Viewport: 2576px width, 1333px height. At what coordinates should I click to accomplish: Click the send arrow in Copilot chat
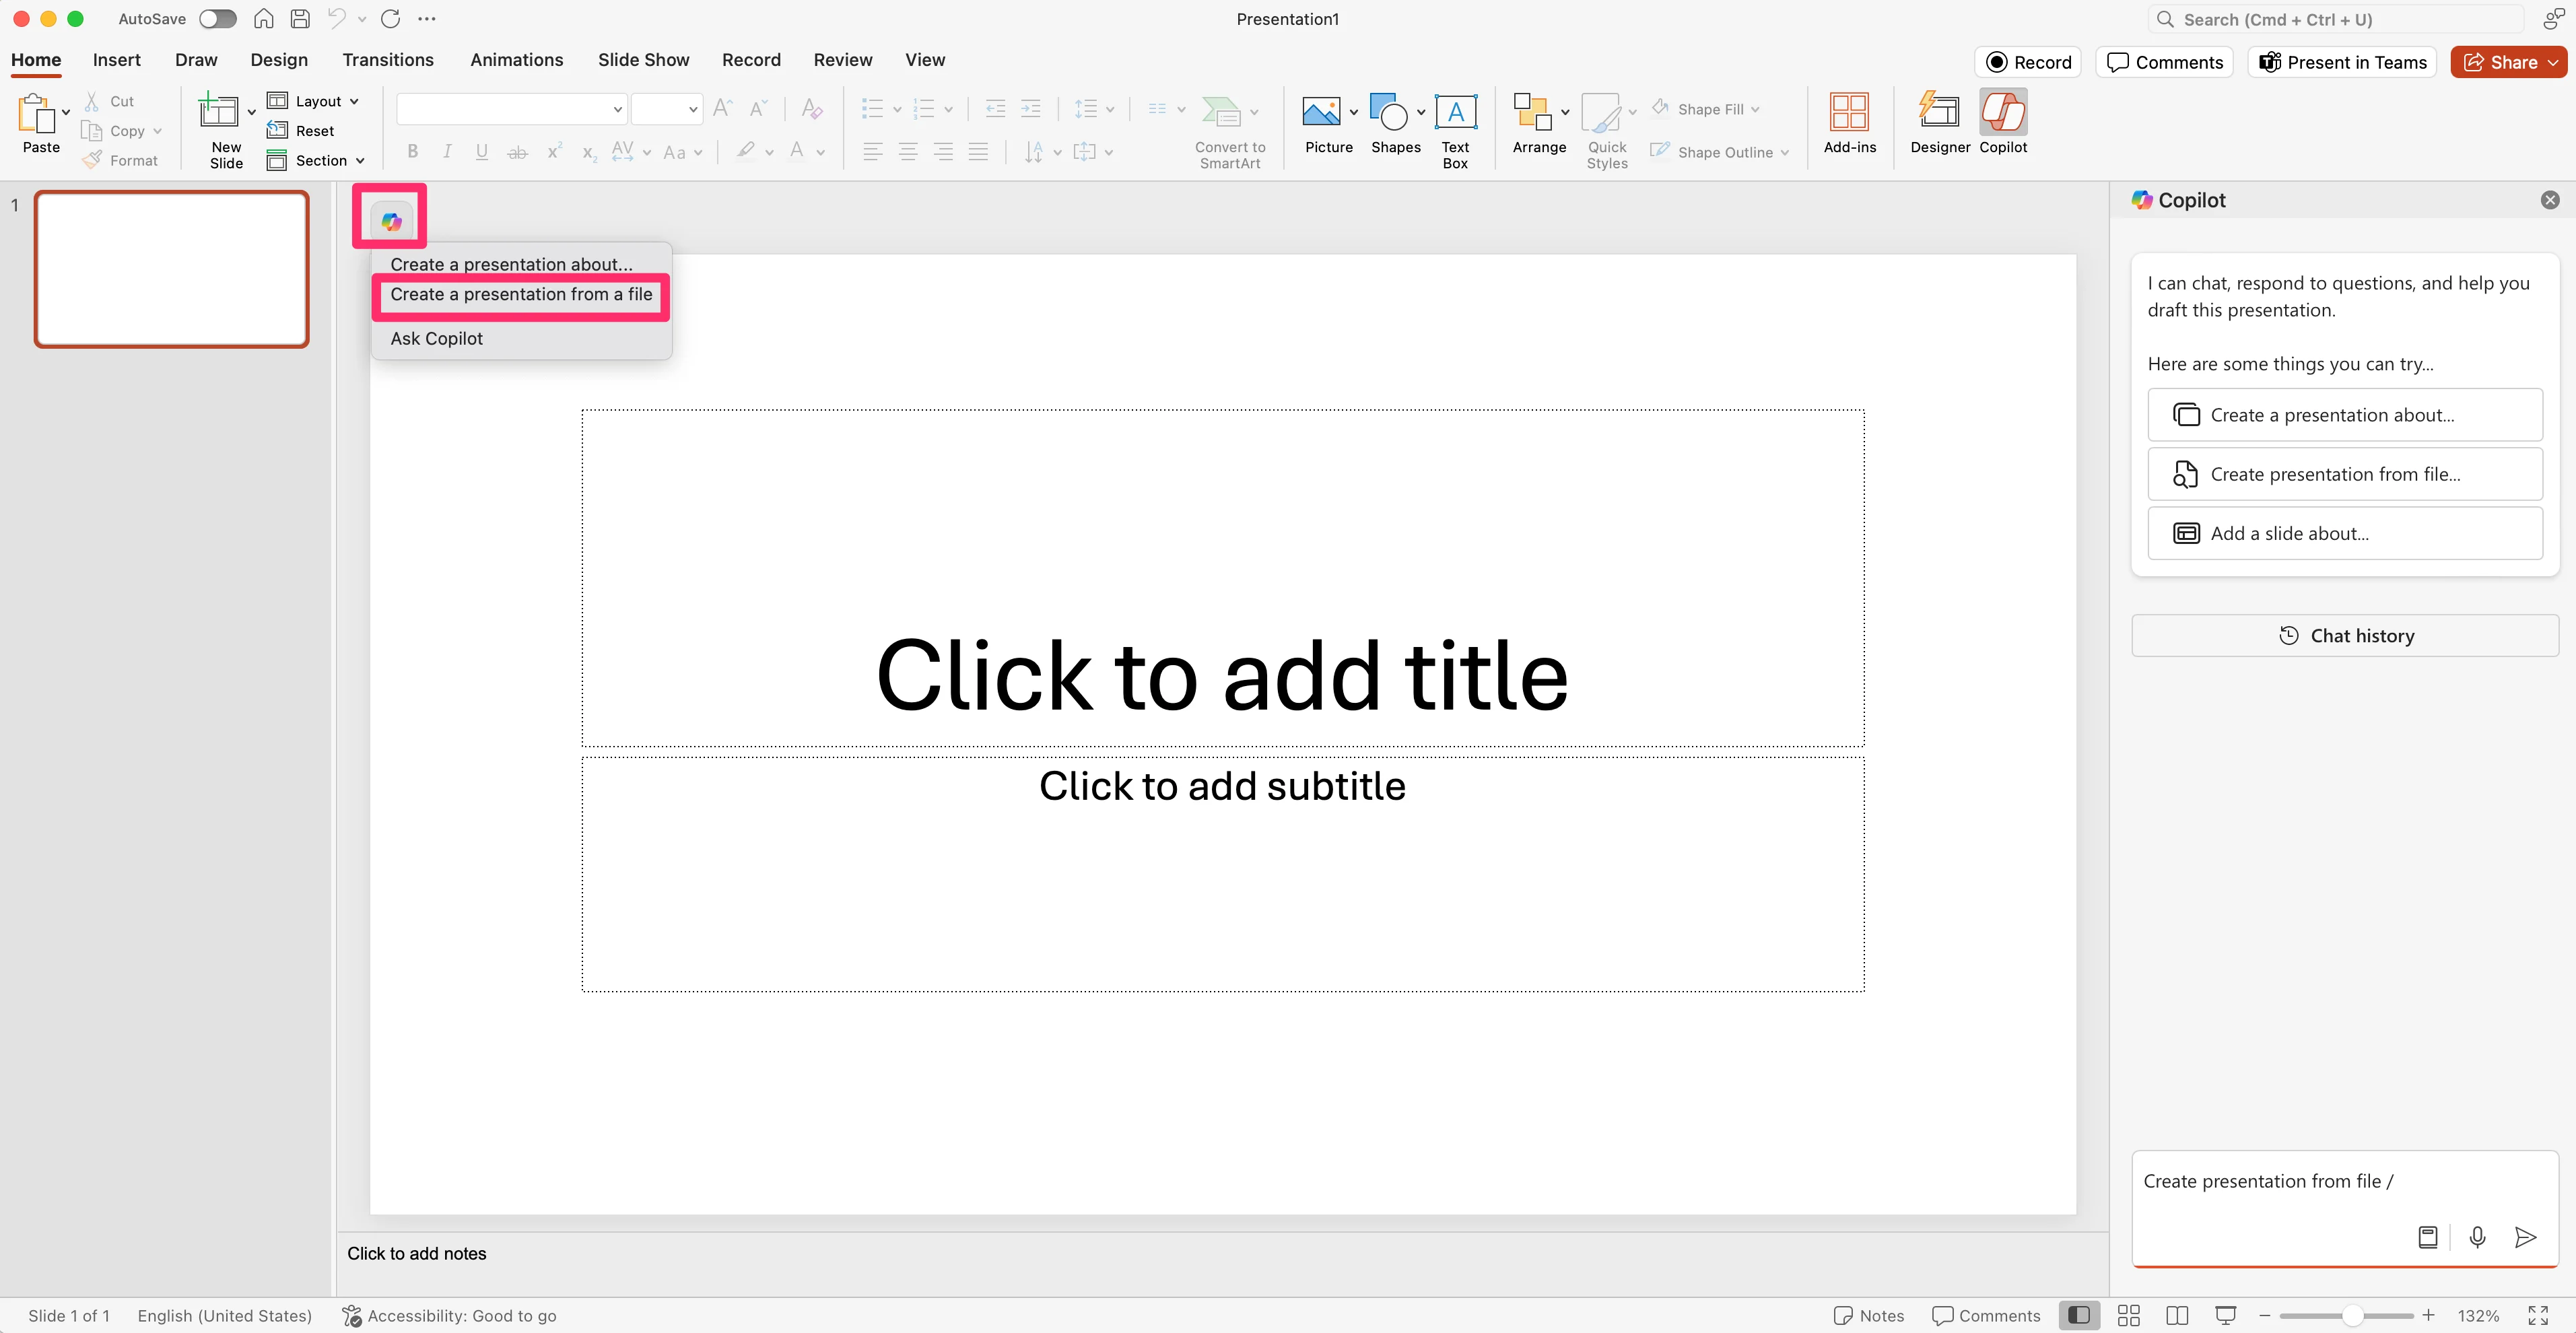(x=2525, y=1237)
